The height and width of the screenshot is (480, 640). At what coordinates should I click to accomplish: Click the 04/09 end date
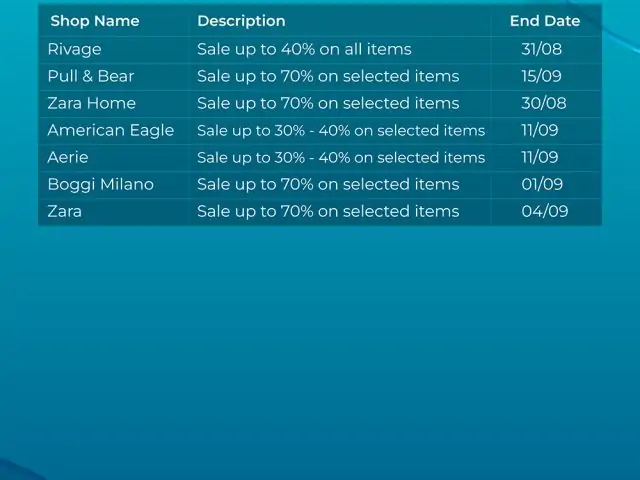544,211
